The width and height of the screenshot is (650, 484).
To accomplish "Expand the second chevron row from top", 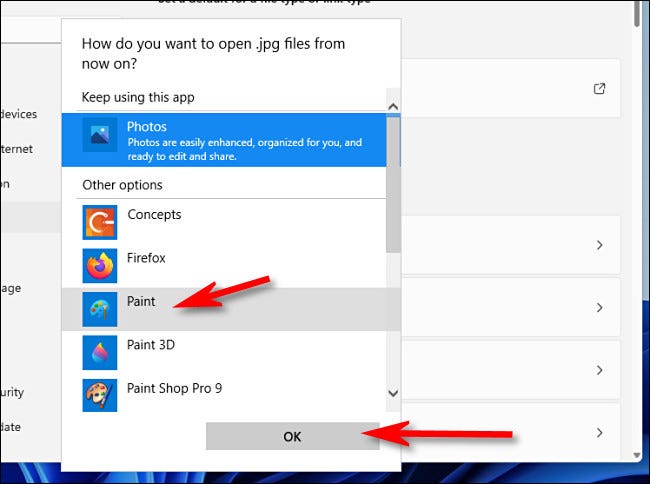I will tap(599, 308).
